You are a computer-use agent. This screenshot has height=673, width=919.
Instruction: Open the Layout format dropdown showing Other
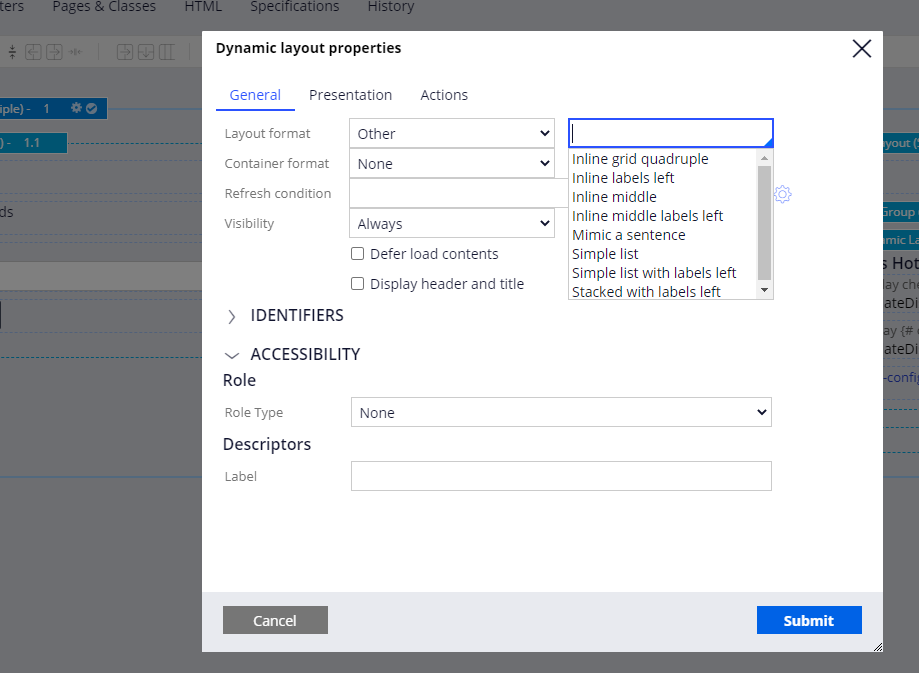[x=451, y=132]
